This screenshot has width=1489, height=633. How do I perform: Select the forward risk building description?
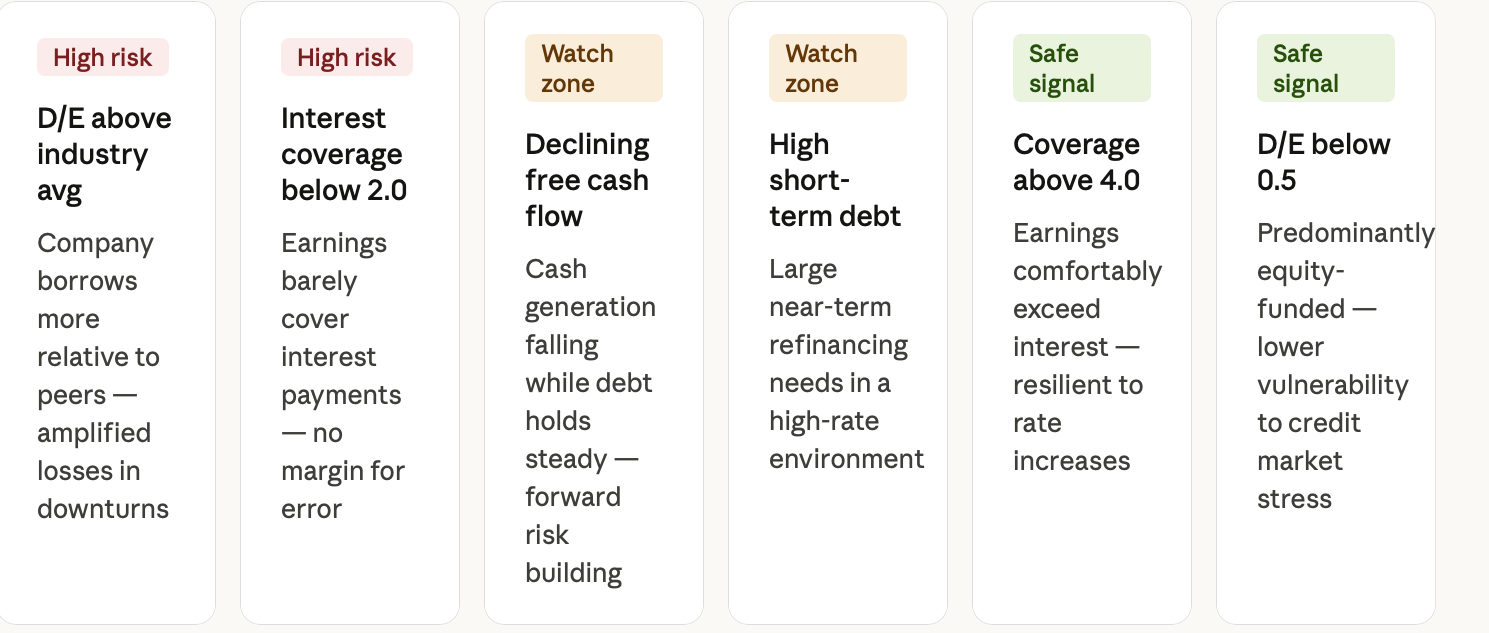pos(590,421)
